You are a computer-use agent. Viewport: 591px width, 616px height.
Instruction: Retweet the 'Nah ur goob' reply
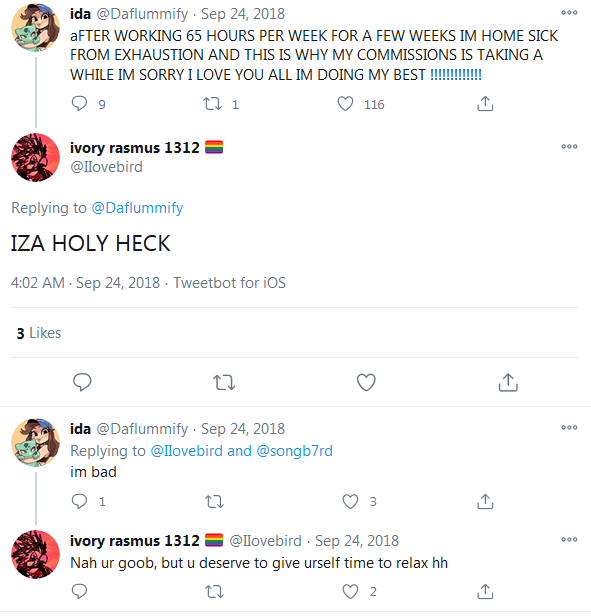tap(215, 592)
